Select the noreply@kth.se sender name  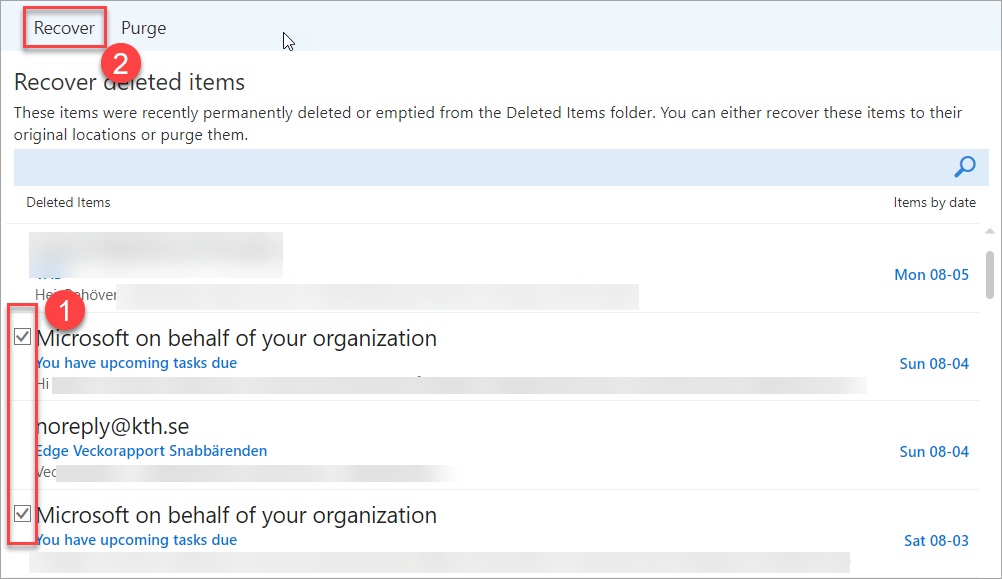111,427
